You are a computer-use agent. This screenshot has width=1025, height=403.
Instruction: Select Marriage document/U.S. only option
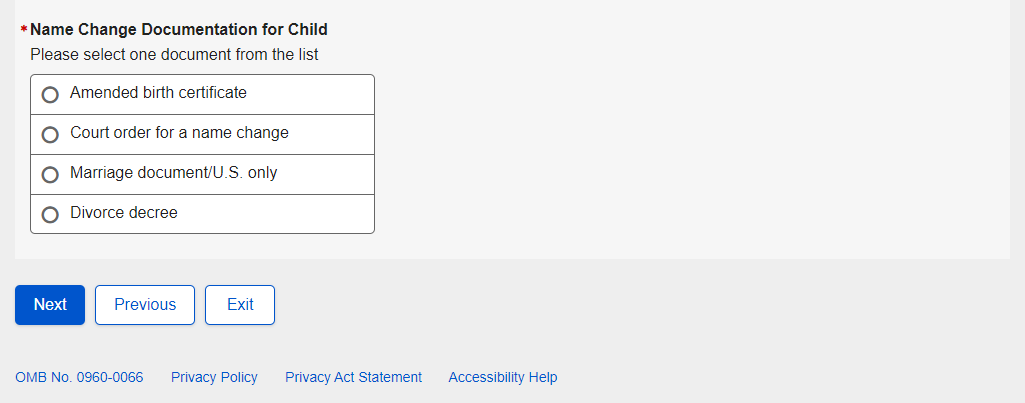tap(50, 175)
